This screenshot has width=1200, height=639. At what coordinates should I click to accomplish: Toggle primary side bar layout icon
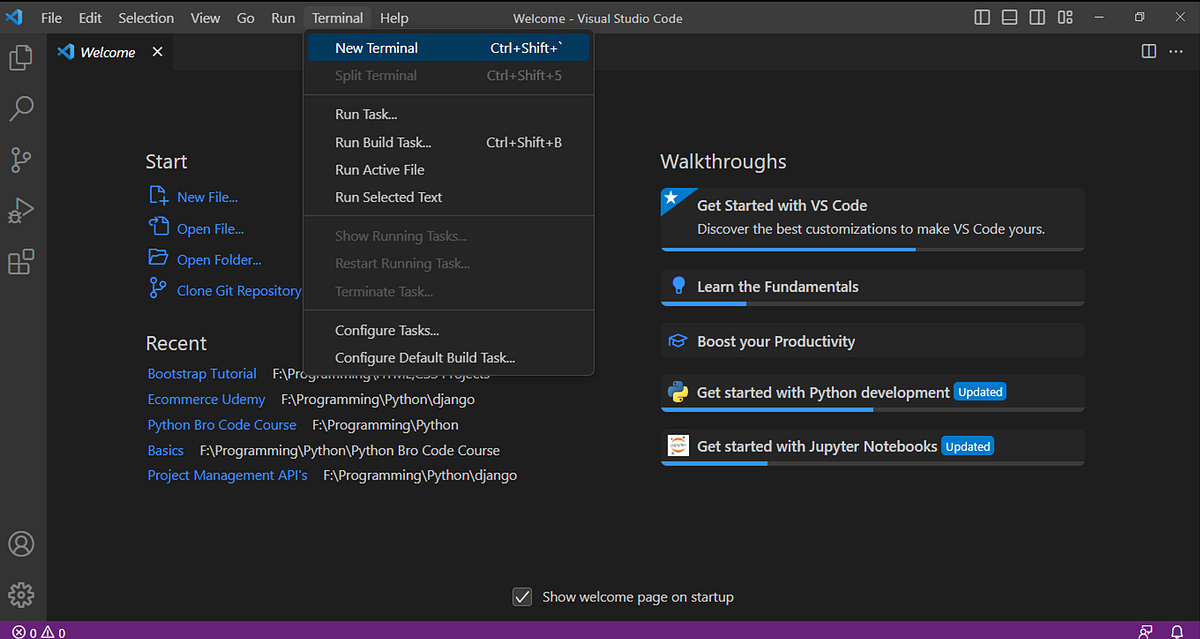click(x=982, y=18)
